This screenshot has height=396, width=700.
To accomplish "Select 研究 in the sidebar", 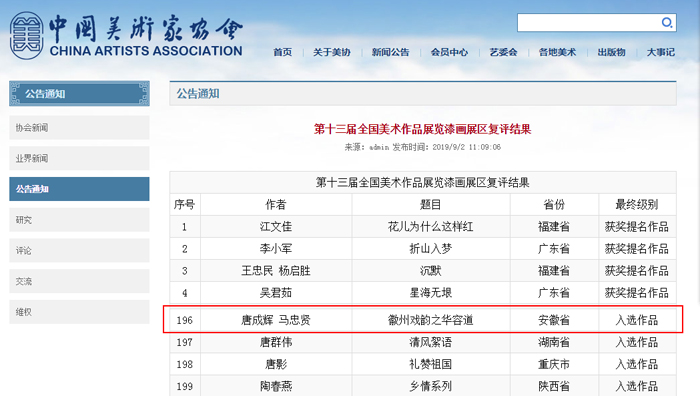I will pos(79,220).
